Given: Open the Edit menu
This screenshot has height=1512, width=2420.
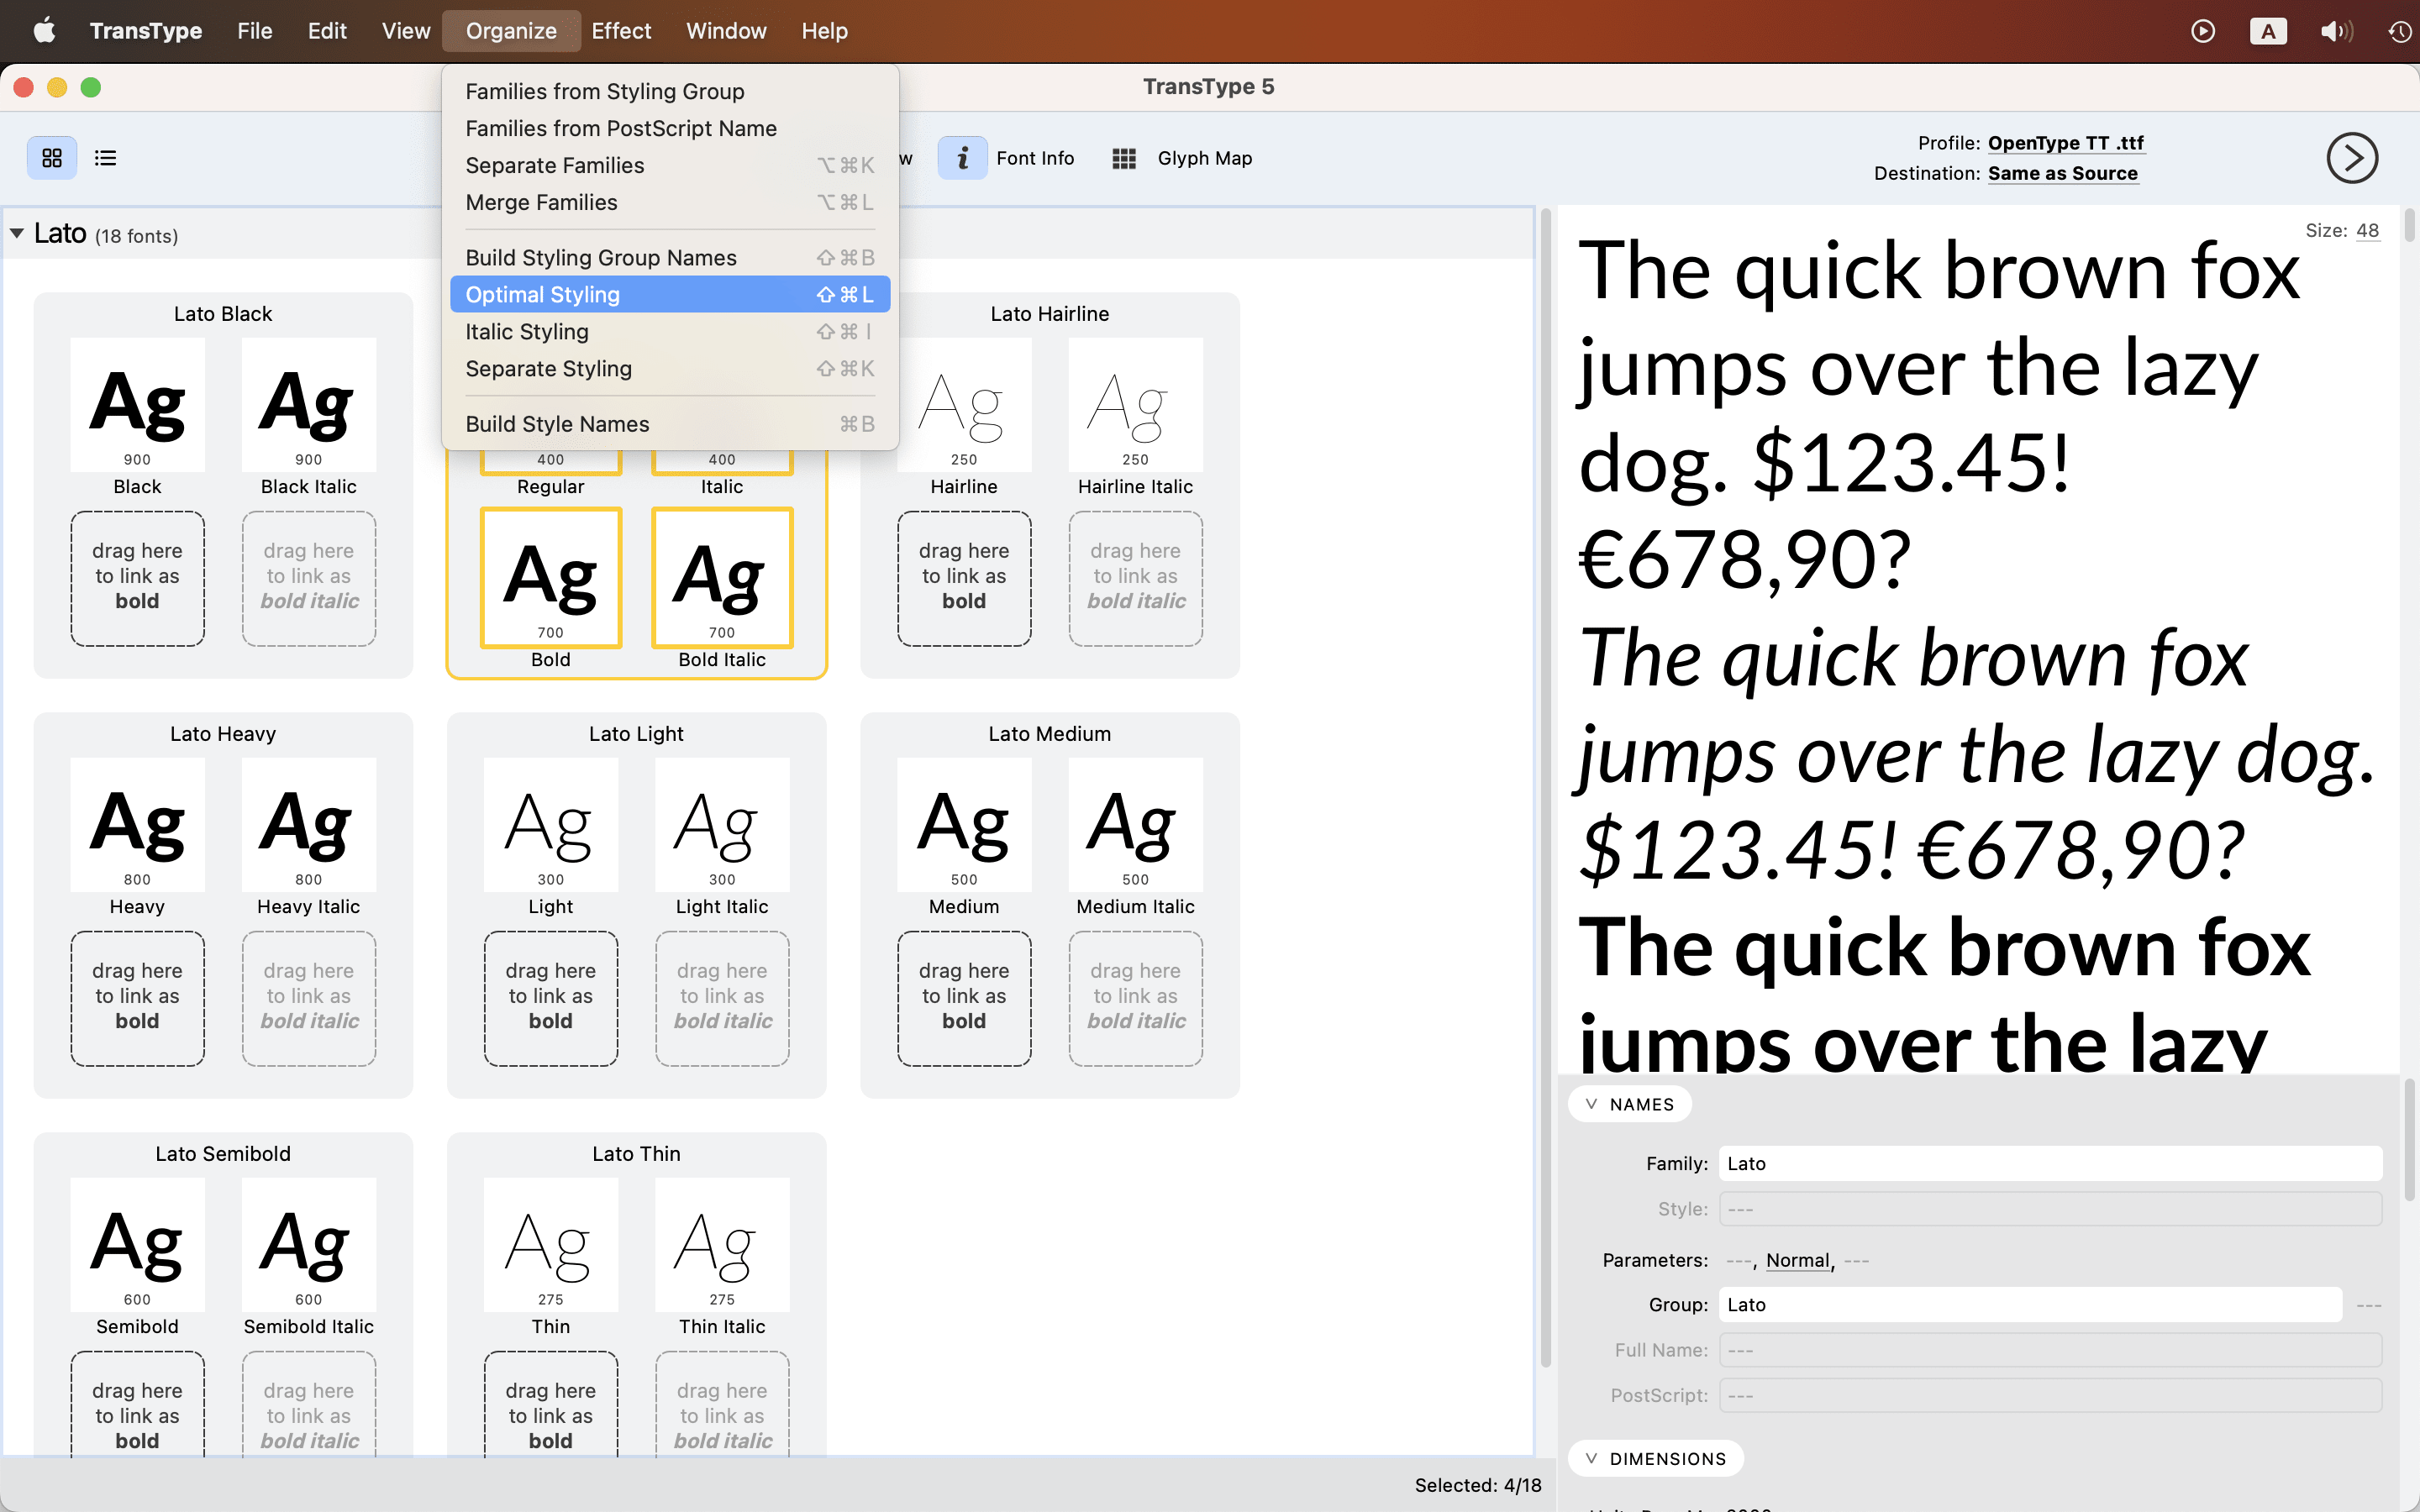Looking at the screenshot, I should click(x=327, y=31).
